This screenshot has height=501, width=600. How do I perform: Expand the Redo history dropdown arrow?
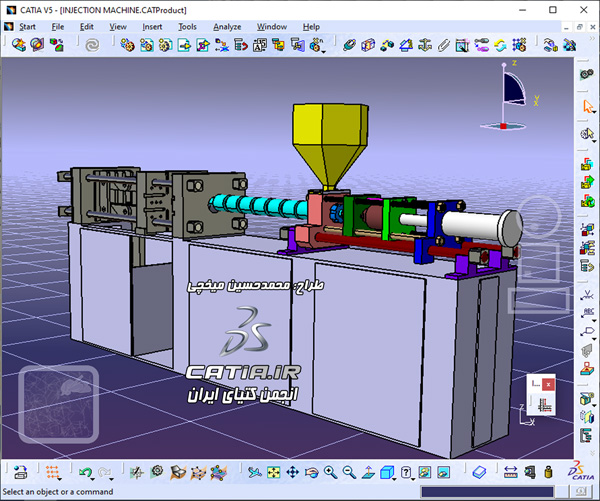coord(111,479)
